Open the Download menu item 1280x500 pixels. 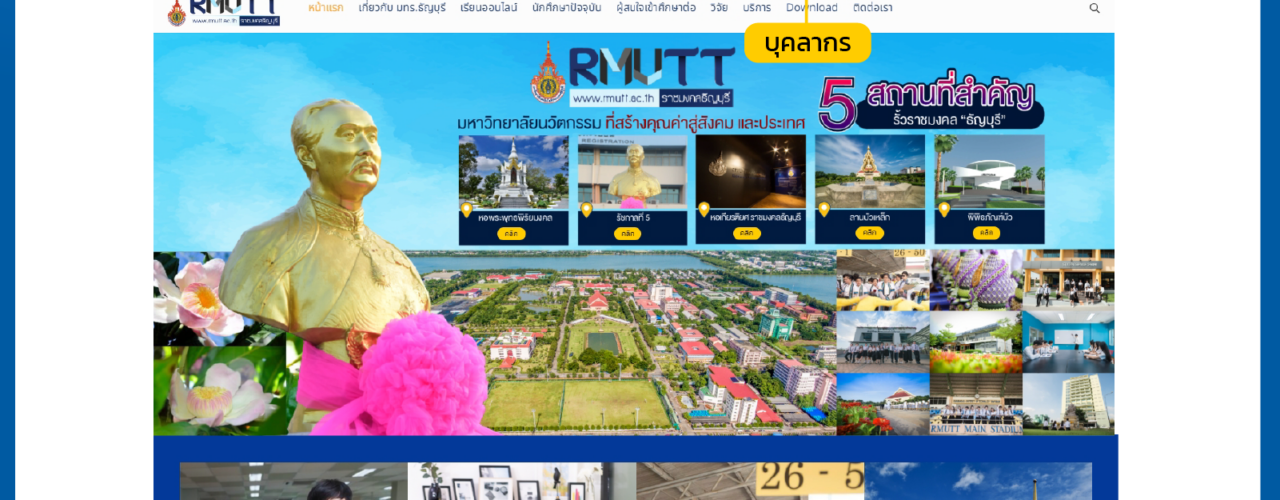[x=812, y=8]
